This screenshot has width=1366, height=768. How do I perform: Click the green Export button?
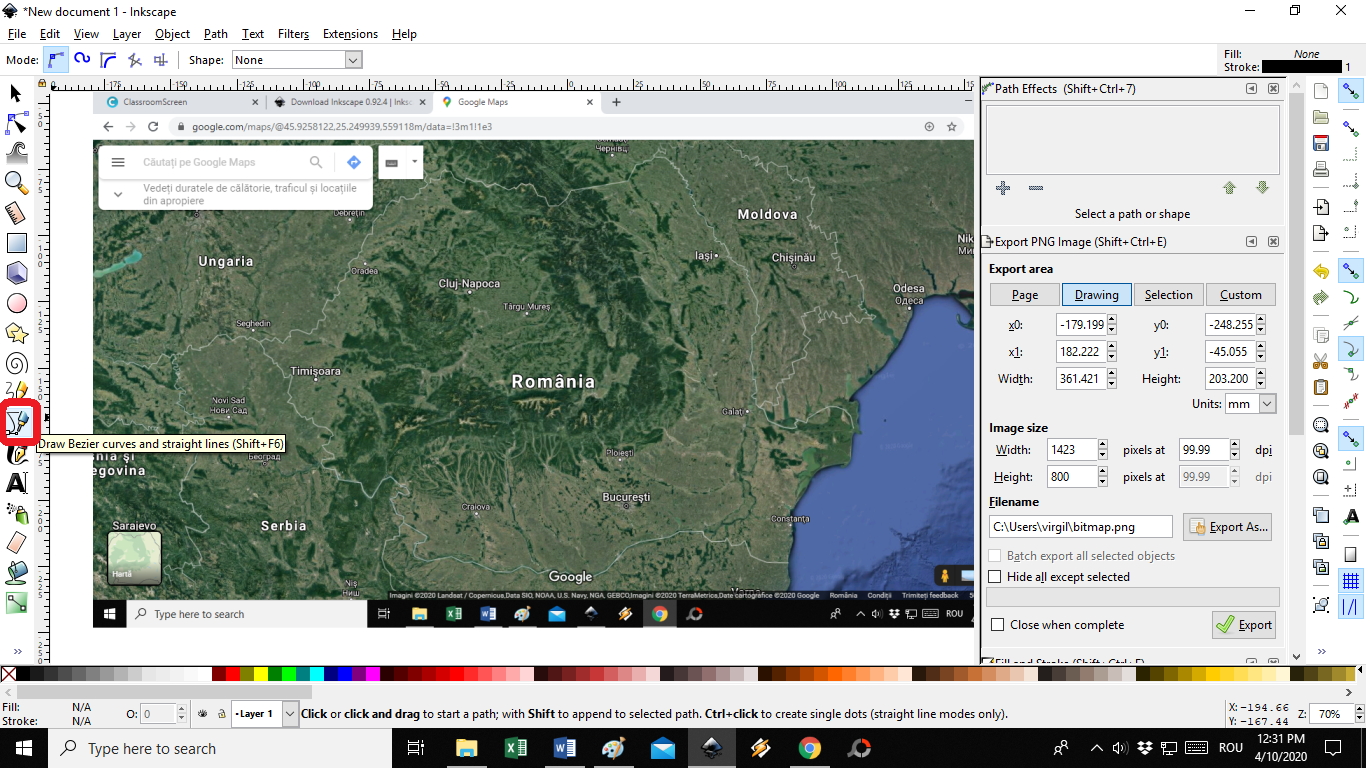tap(1244, 625)
